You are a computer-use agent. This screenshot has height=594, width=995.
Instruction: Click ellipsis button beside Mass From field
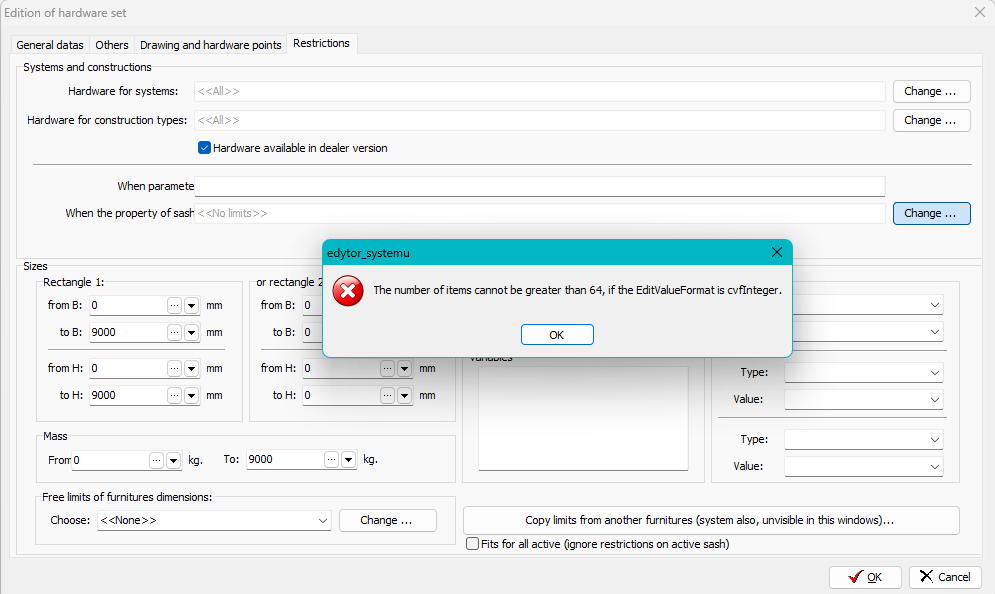[x=156, y=460]
